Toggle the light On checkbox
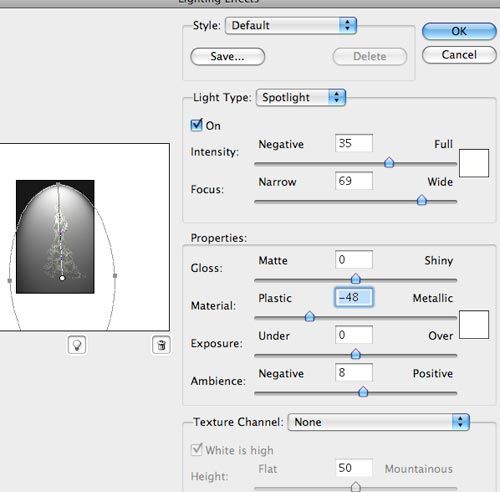Viewport: 500px width, 492px height. pos(196,125)
